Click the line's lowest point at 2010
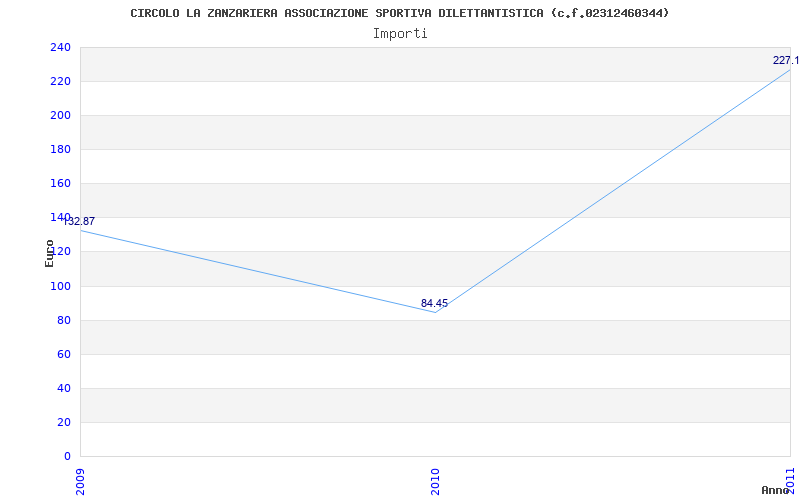 tap(435, 312)
